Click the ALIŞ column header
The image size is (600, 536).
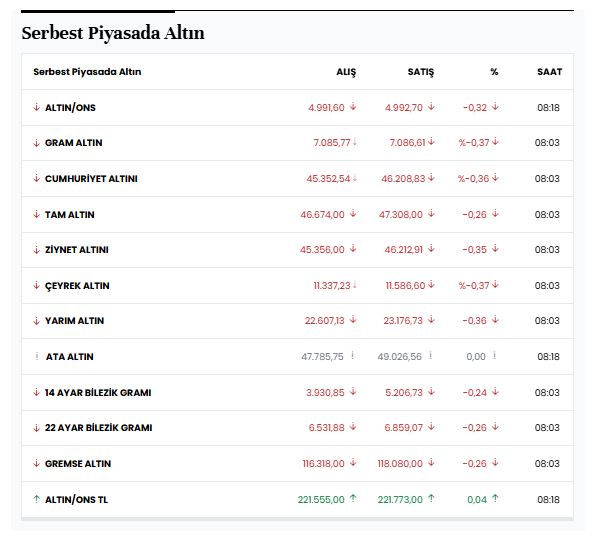(x=345, y=72)
